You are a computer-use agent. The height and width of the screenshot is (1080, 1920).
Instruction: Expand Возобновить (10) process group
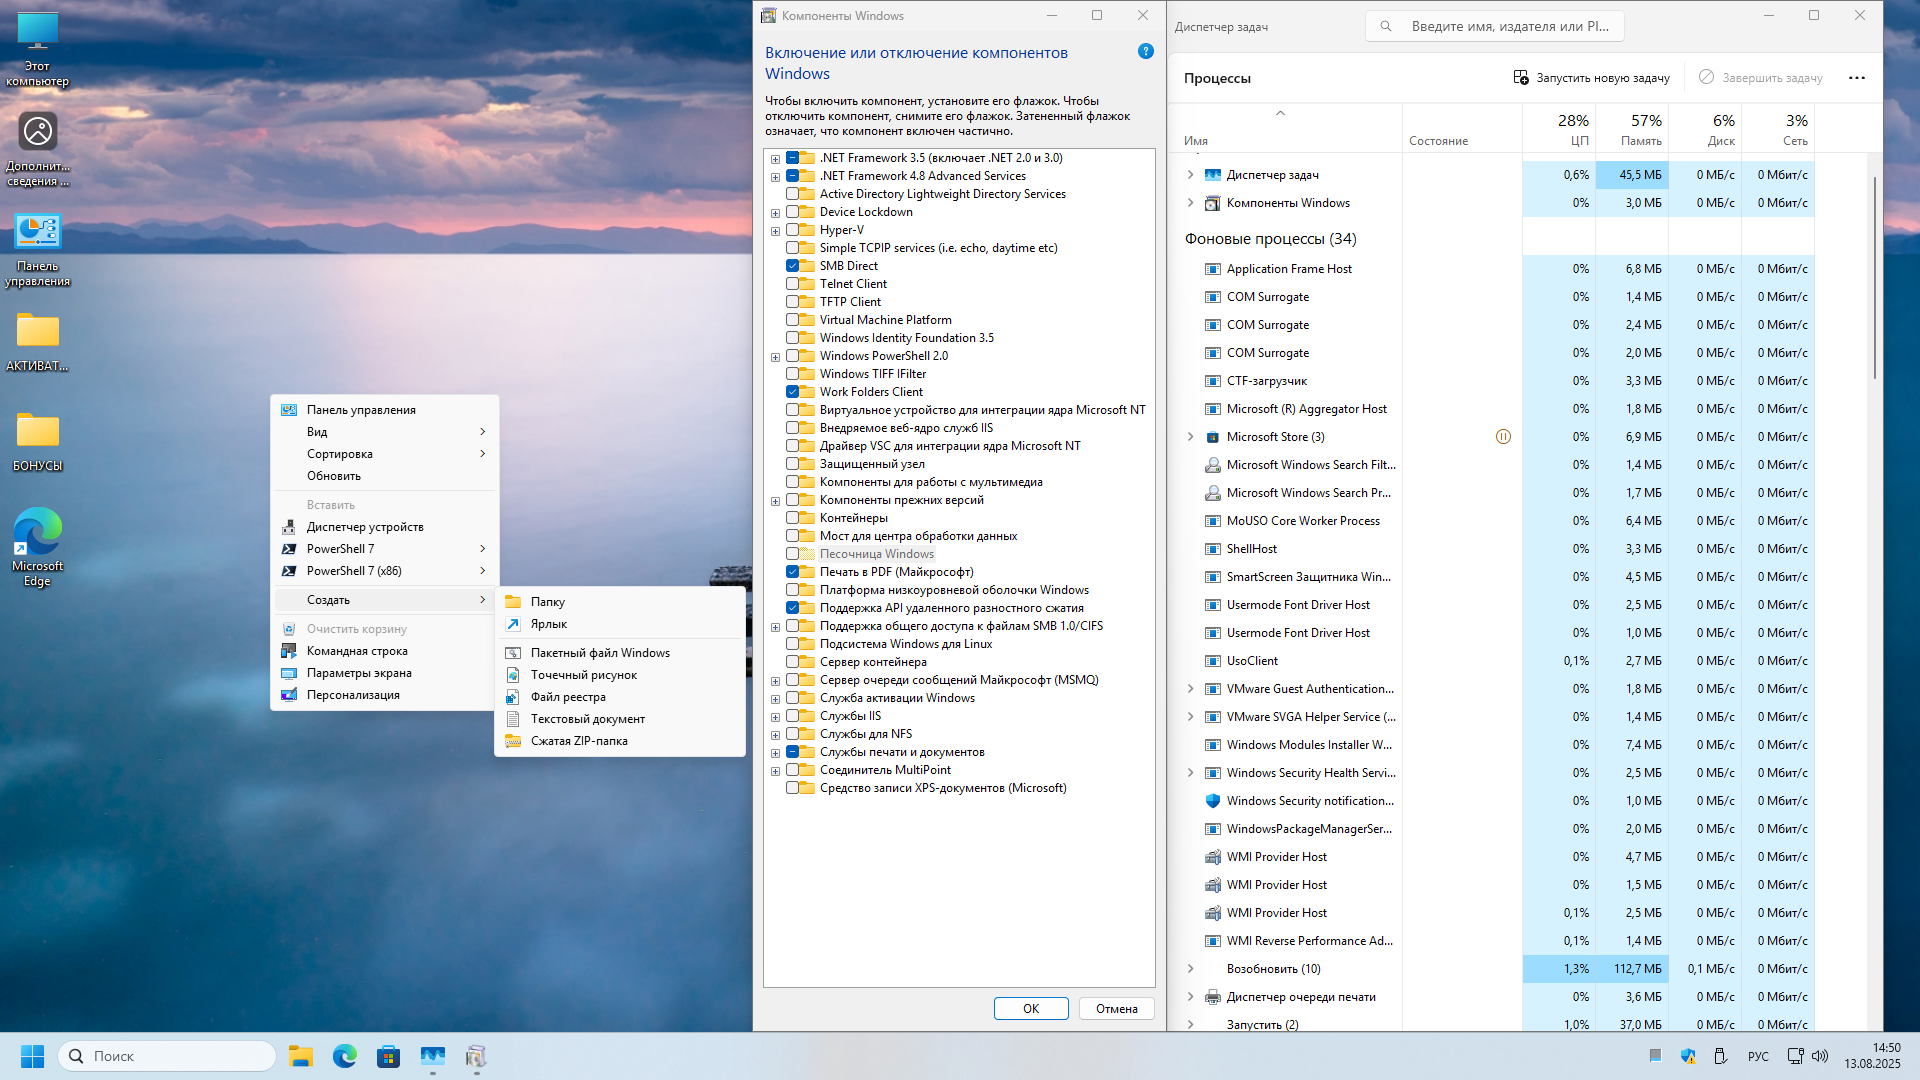1190,969
